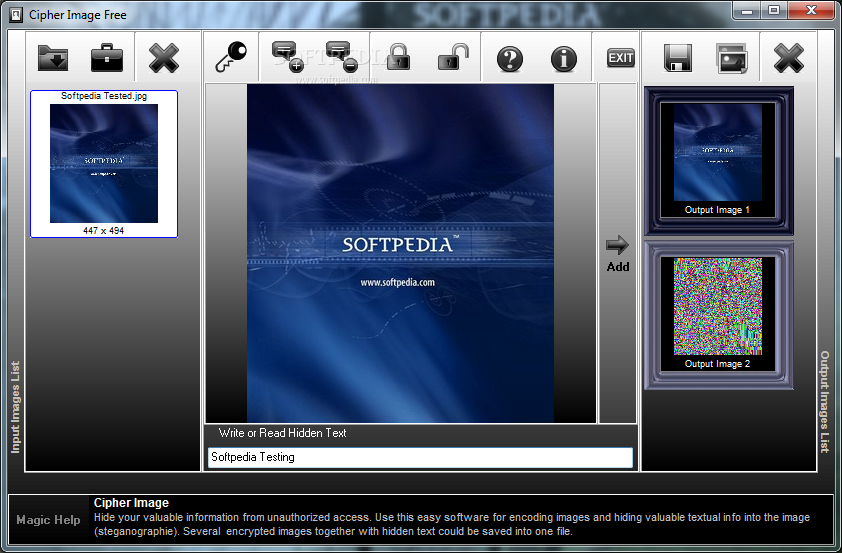This screenshot has height=553, width=842.
Task: Set password using the key icon
Action: pyautogui.click(x=231, y=57)
